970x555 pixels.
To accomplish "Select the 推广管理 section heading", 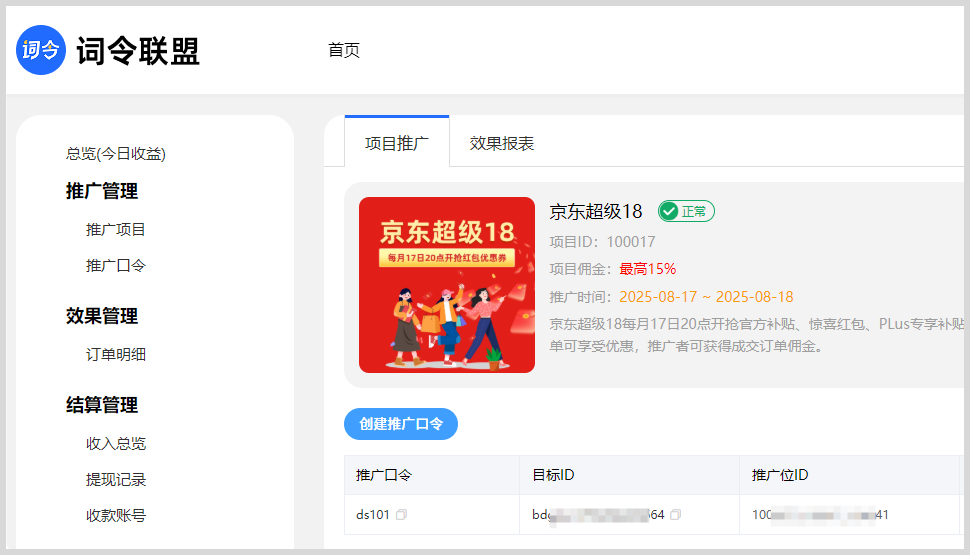I will coord(102,191).
